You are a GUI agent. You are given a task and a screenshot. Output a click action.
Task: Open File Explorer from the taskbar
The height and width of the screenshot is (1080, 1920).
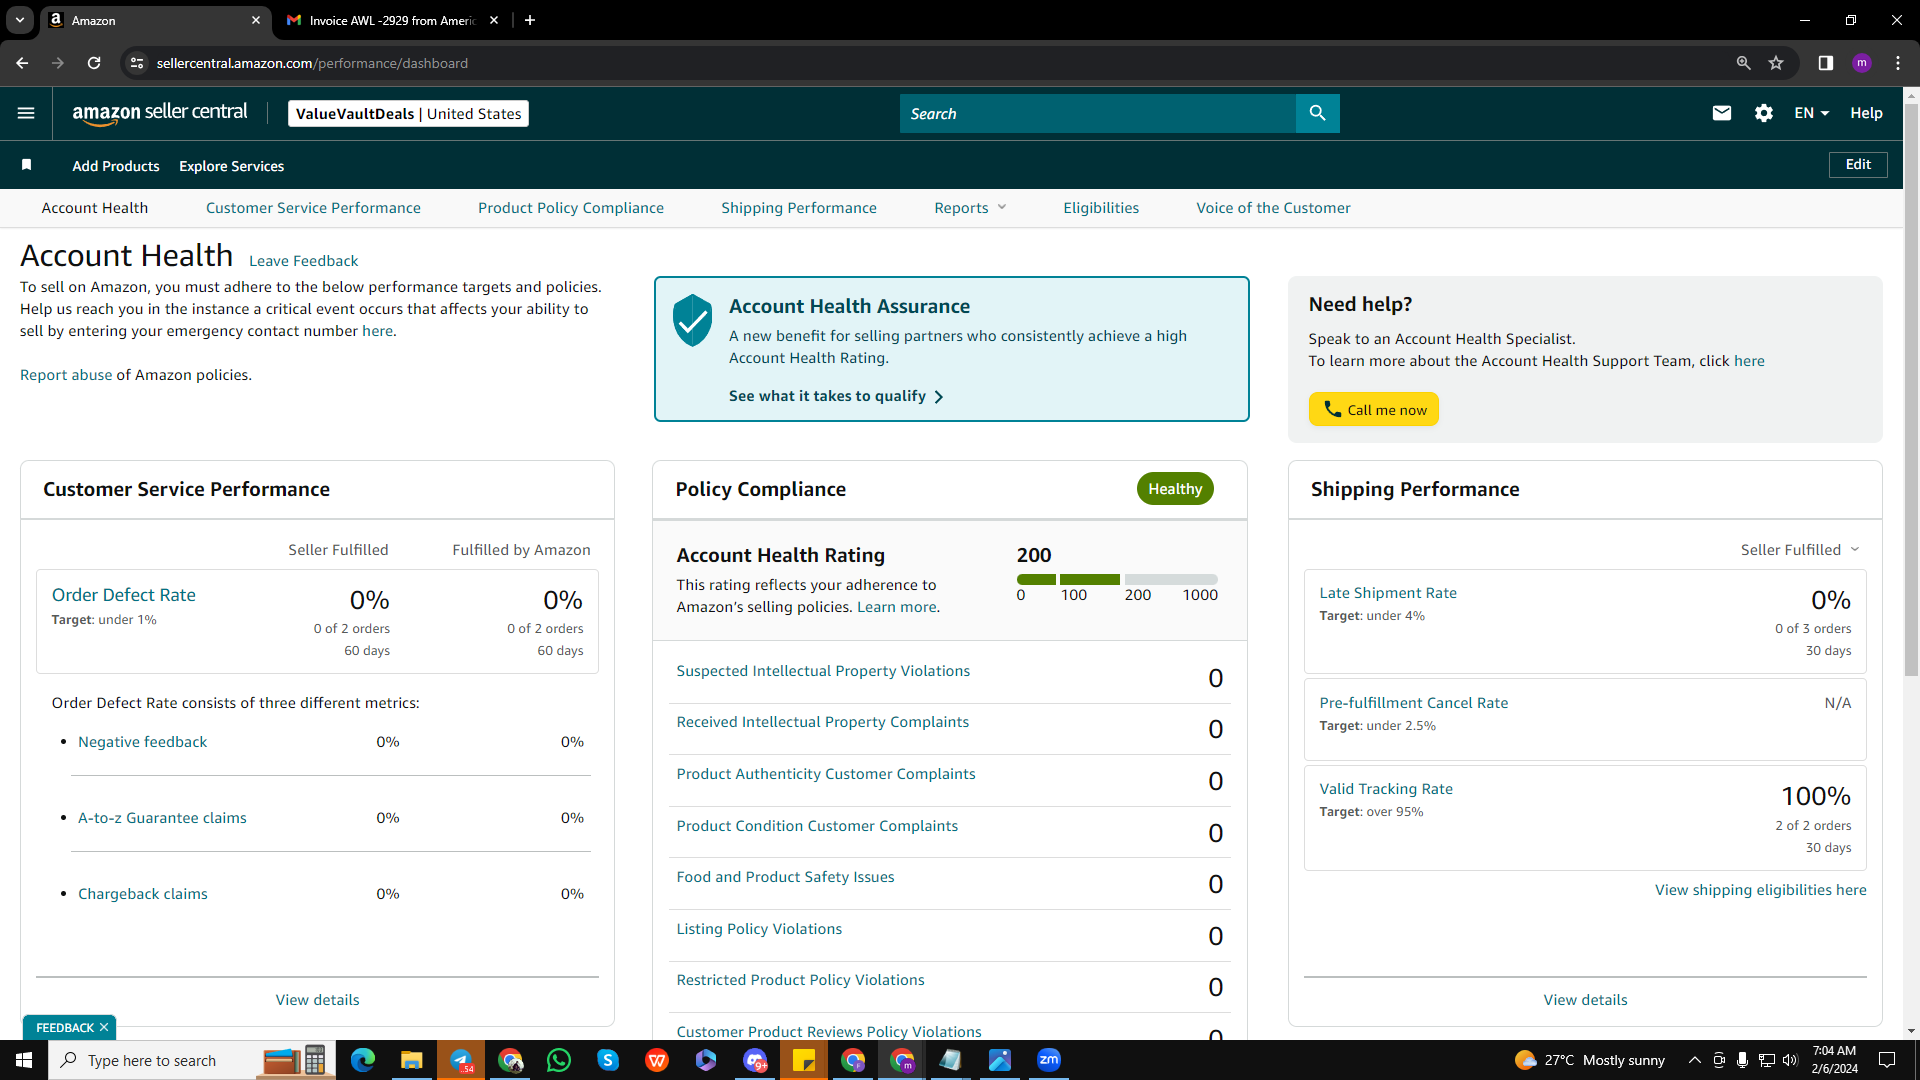tap(411, 1060)
